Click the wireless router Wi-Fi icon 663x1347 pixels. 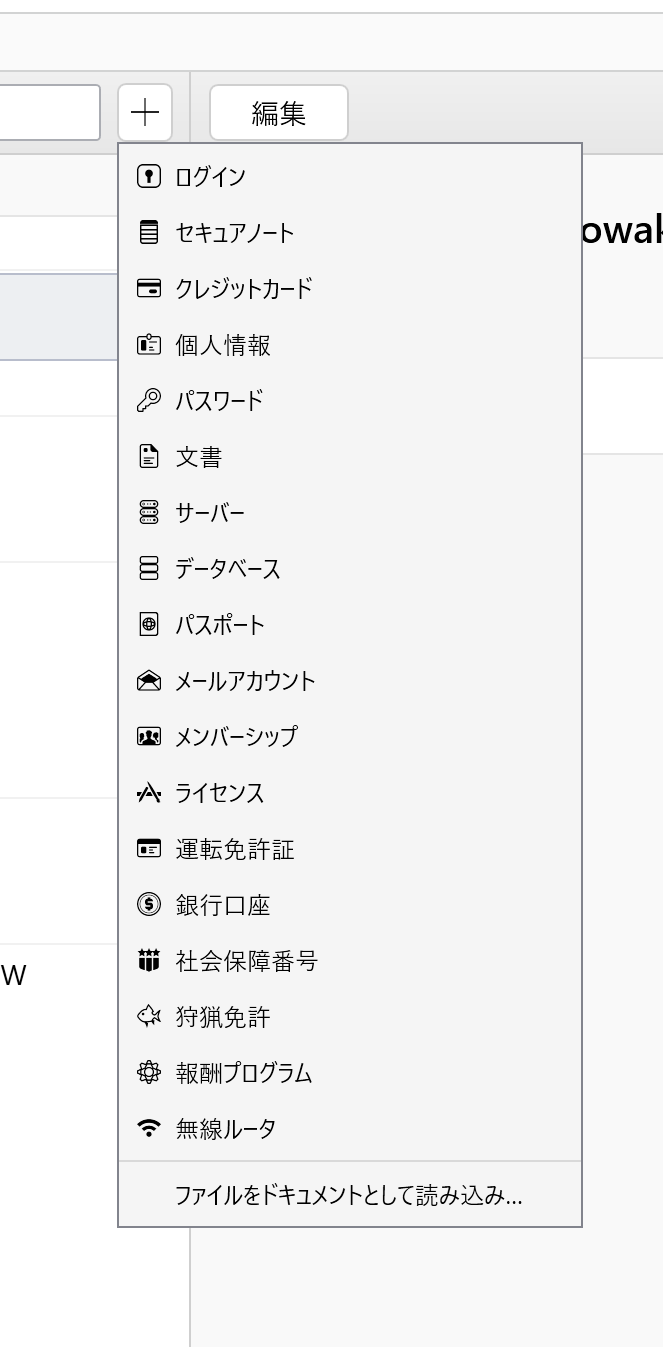tap(148, 1129)
